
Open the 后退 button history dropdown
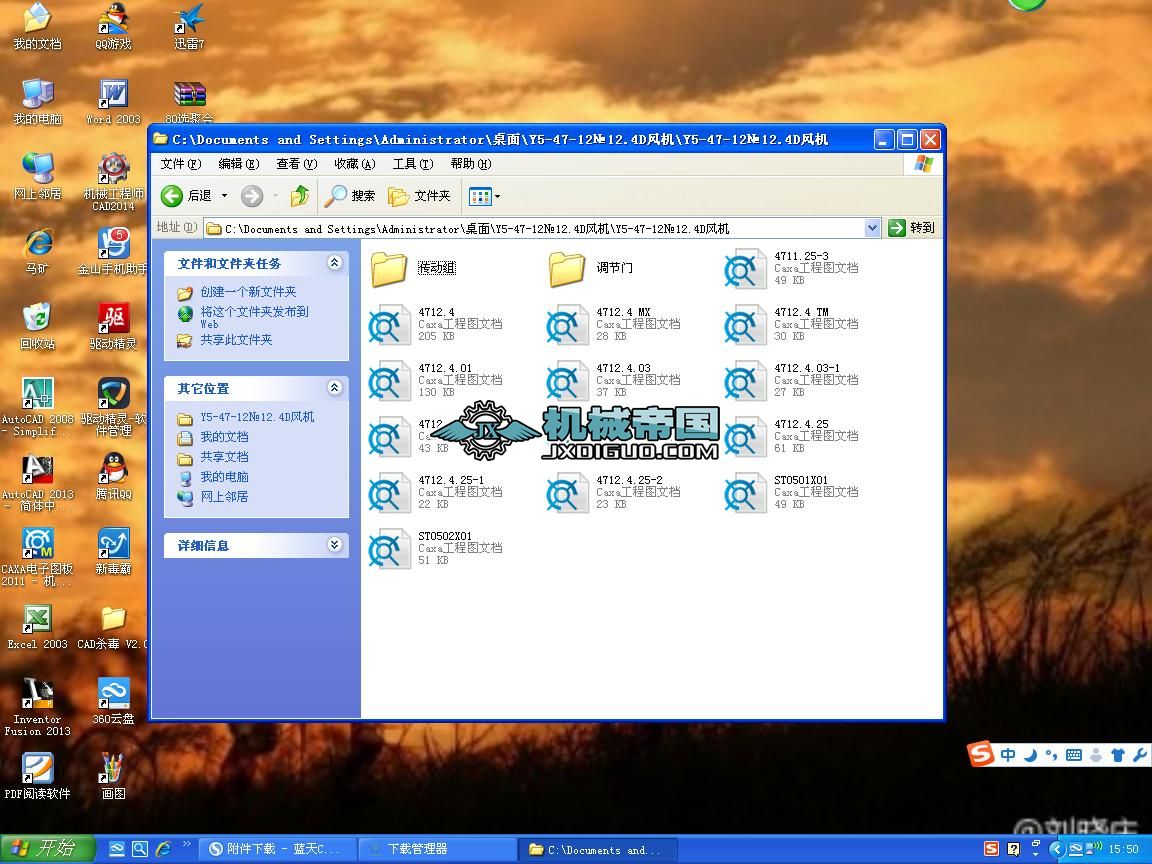(224, 196)
